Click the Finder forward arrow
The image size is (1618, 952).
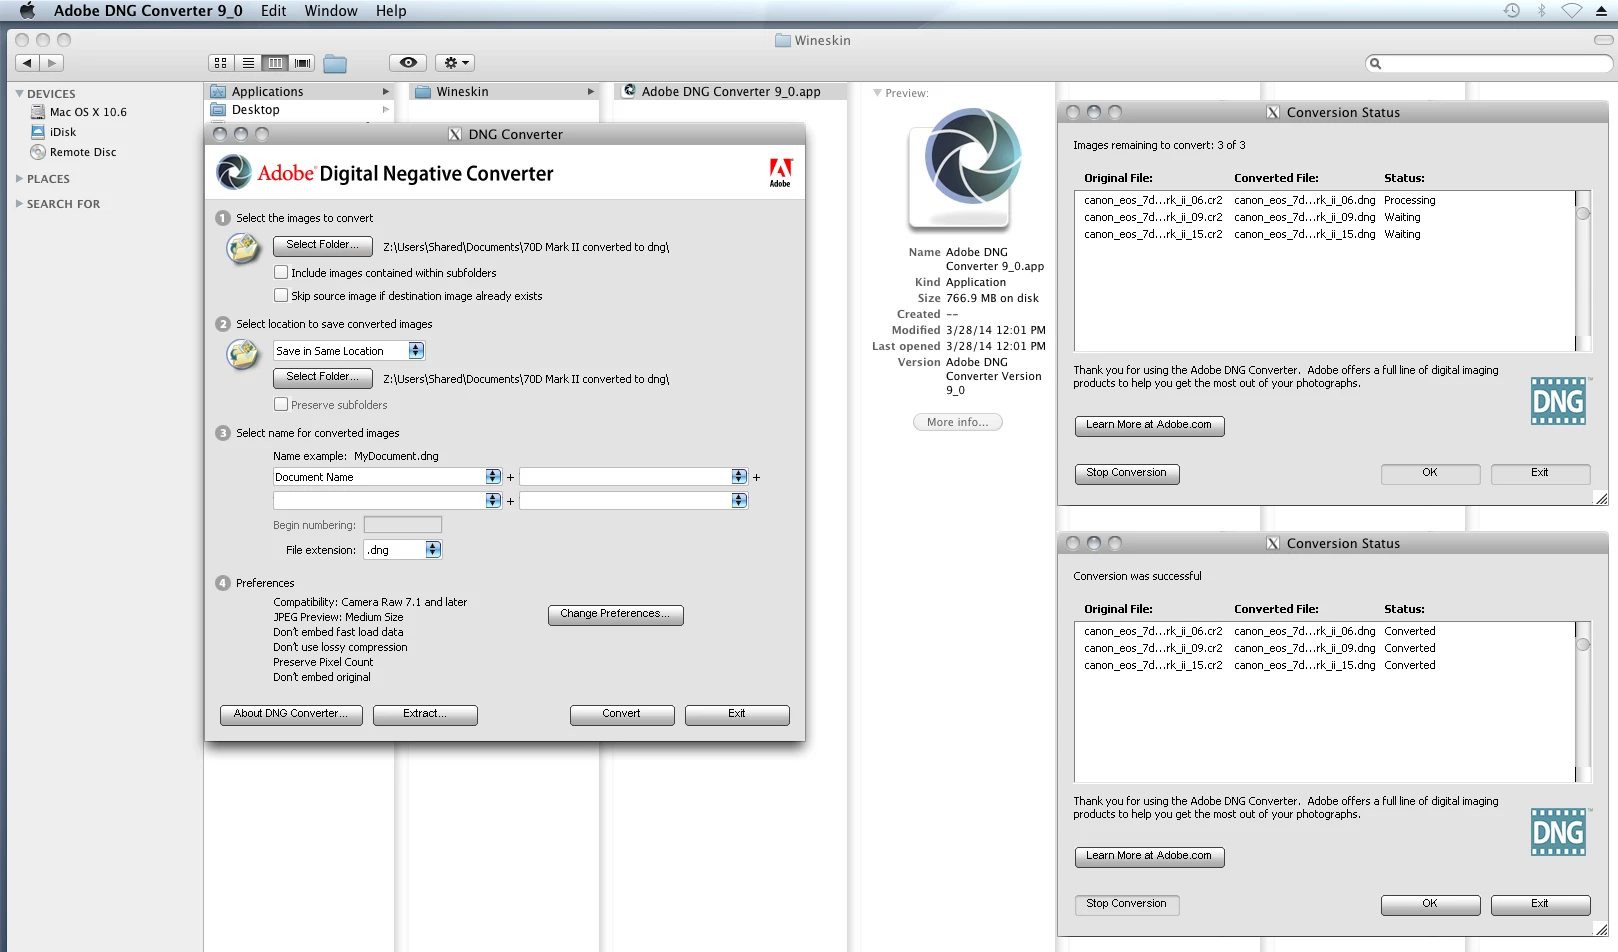coord(52,63)
